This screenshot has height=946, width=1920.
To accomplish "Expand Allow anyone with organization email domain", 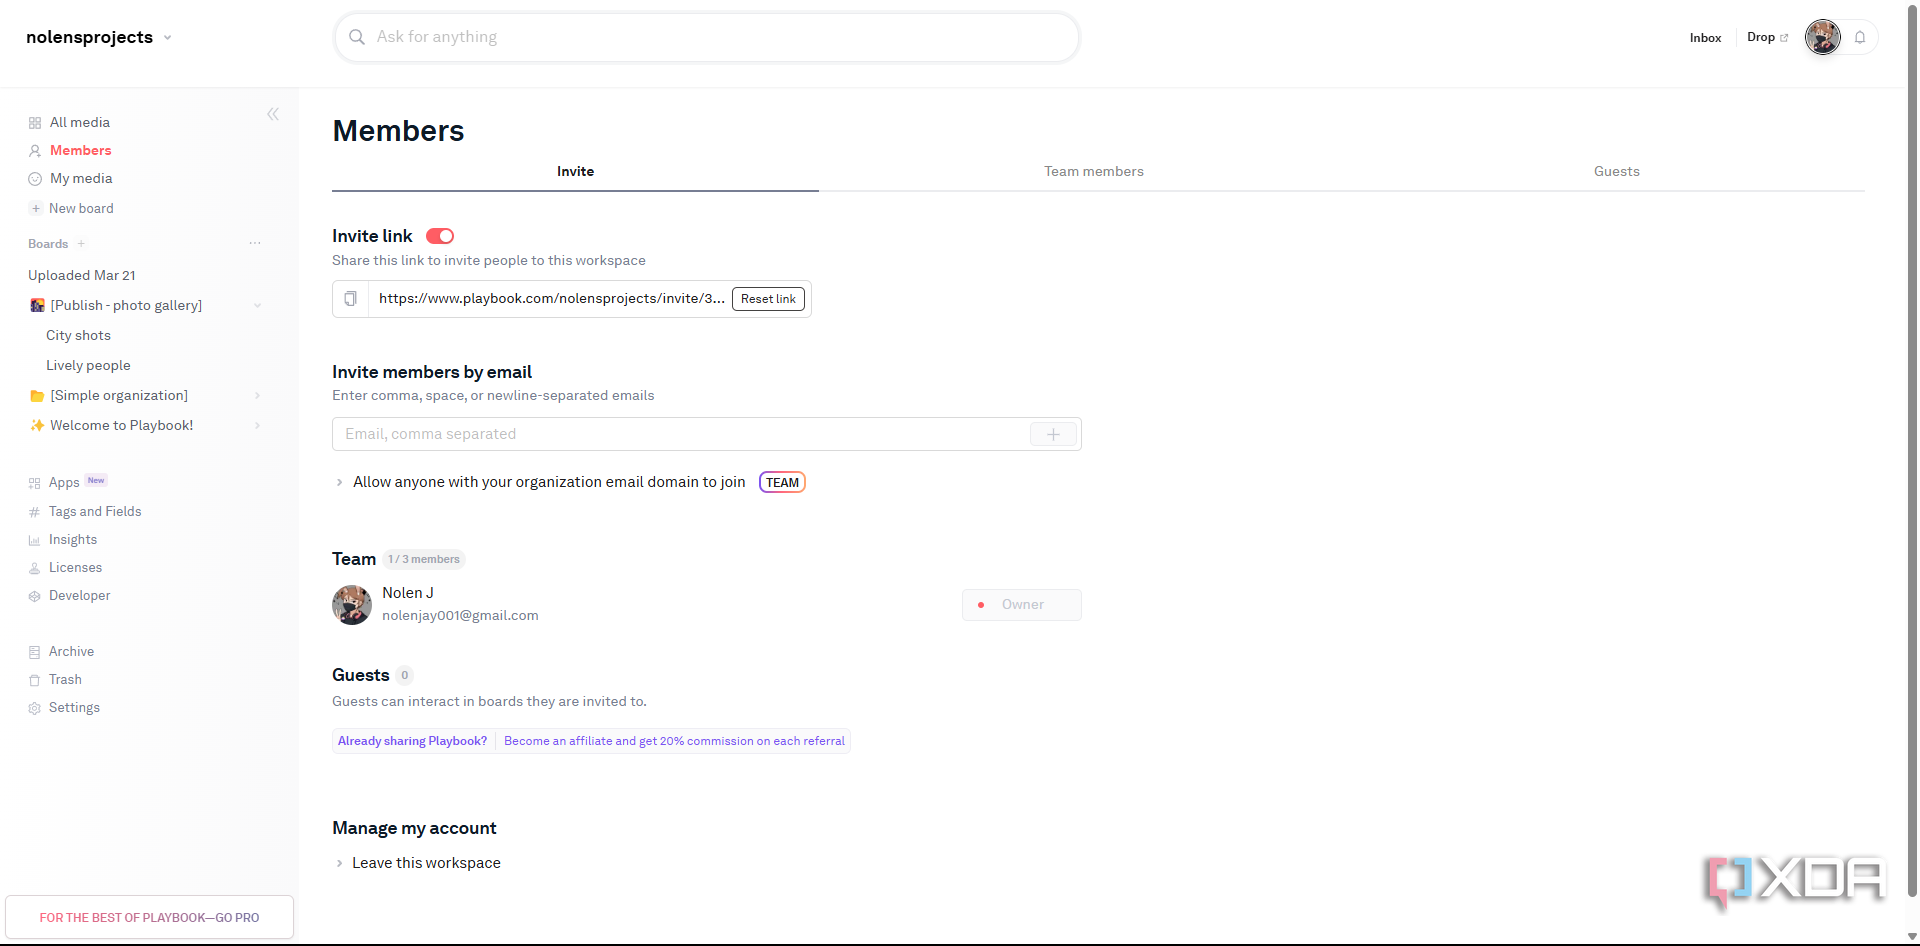I will tap(340, 482).
